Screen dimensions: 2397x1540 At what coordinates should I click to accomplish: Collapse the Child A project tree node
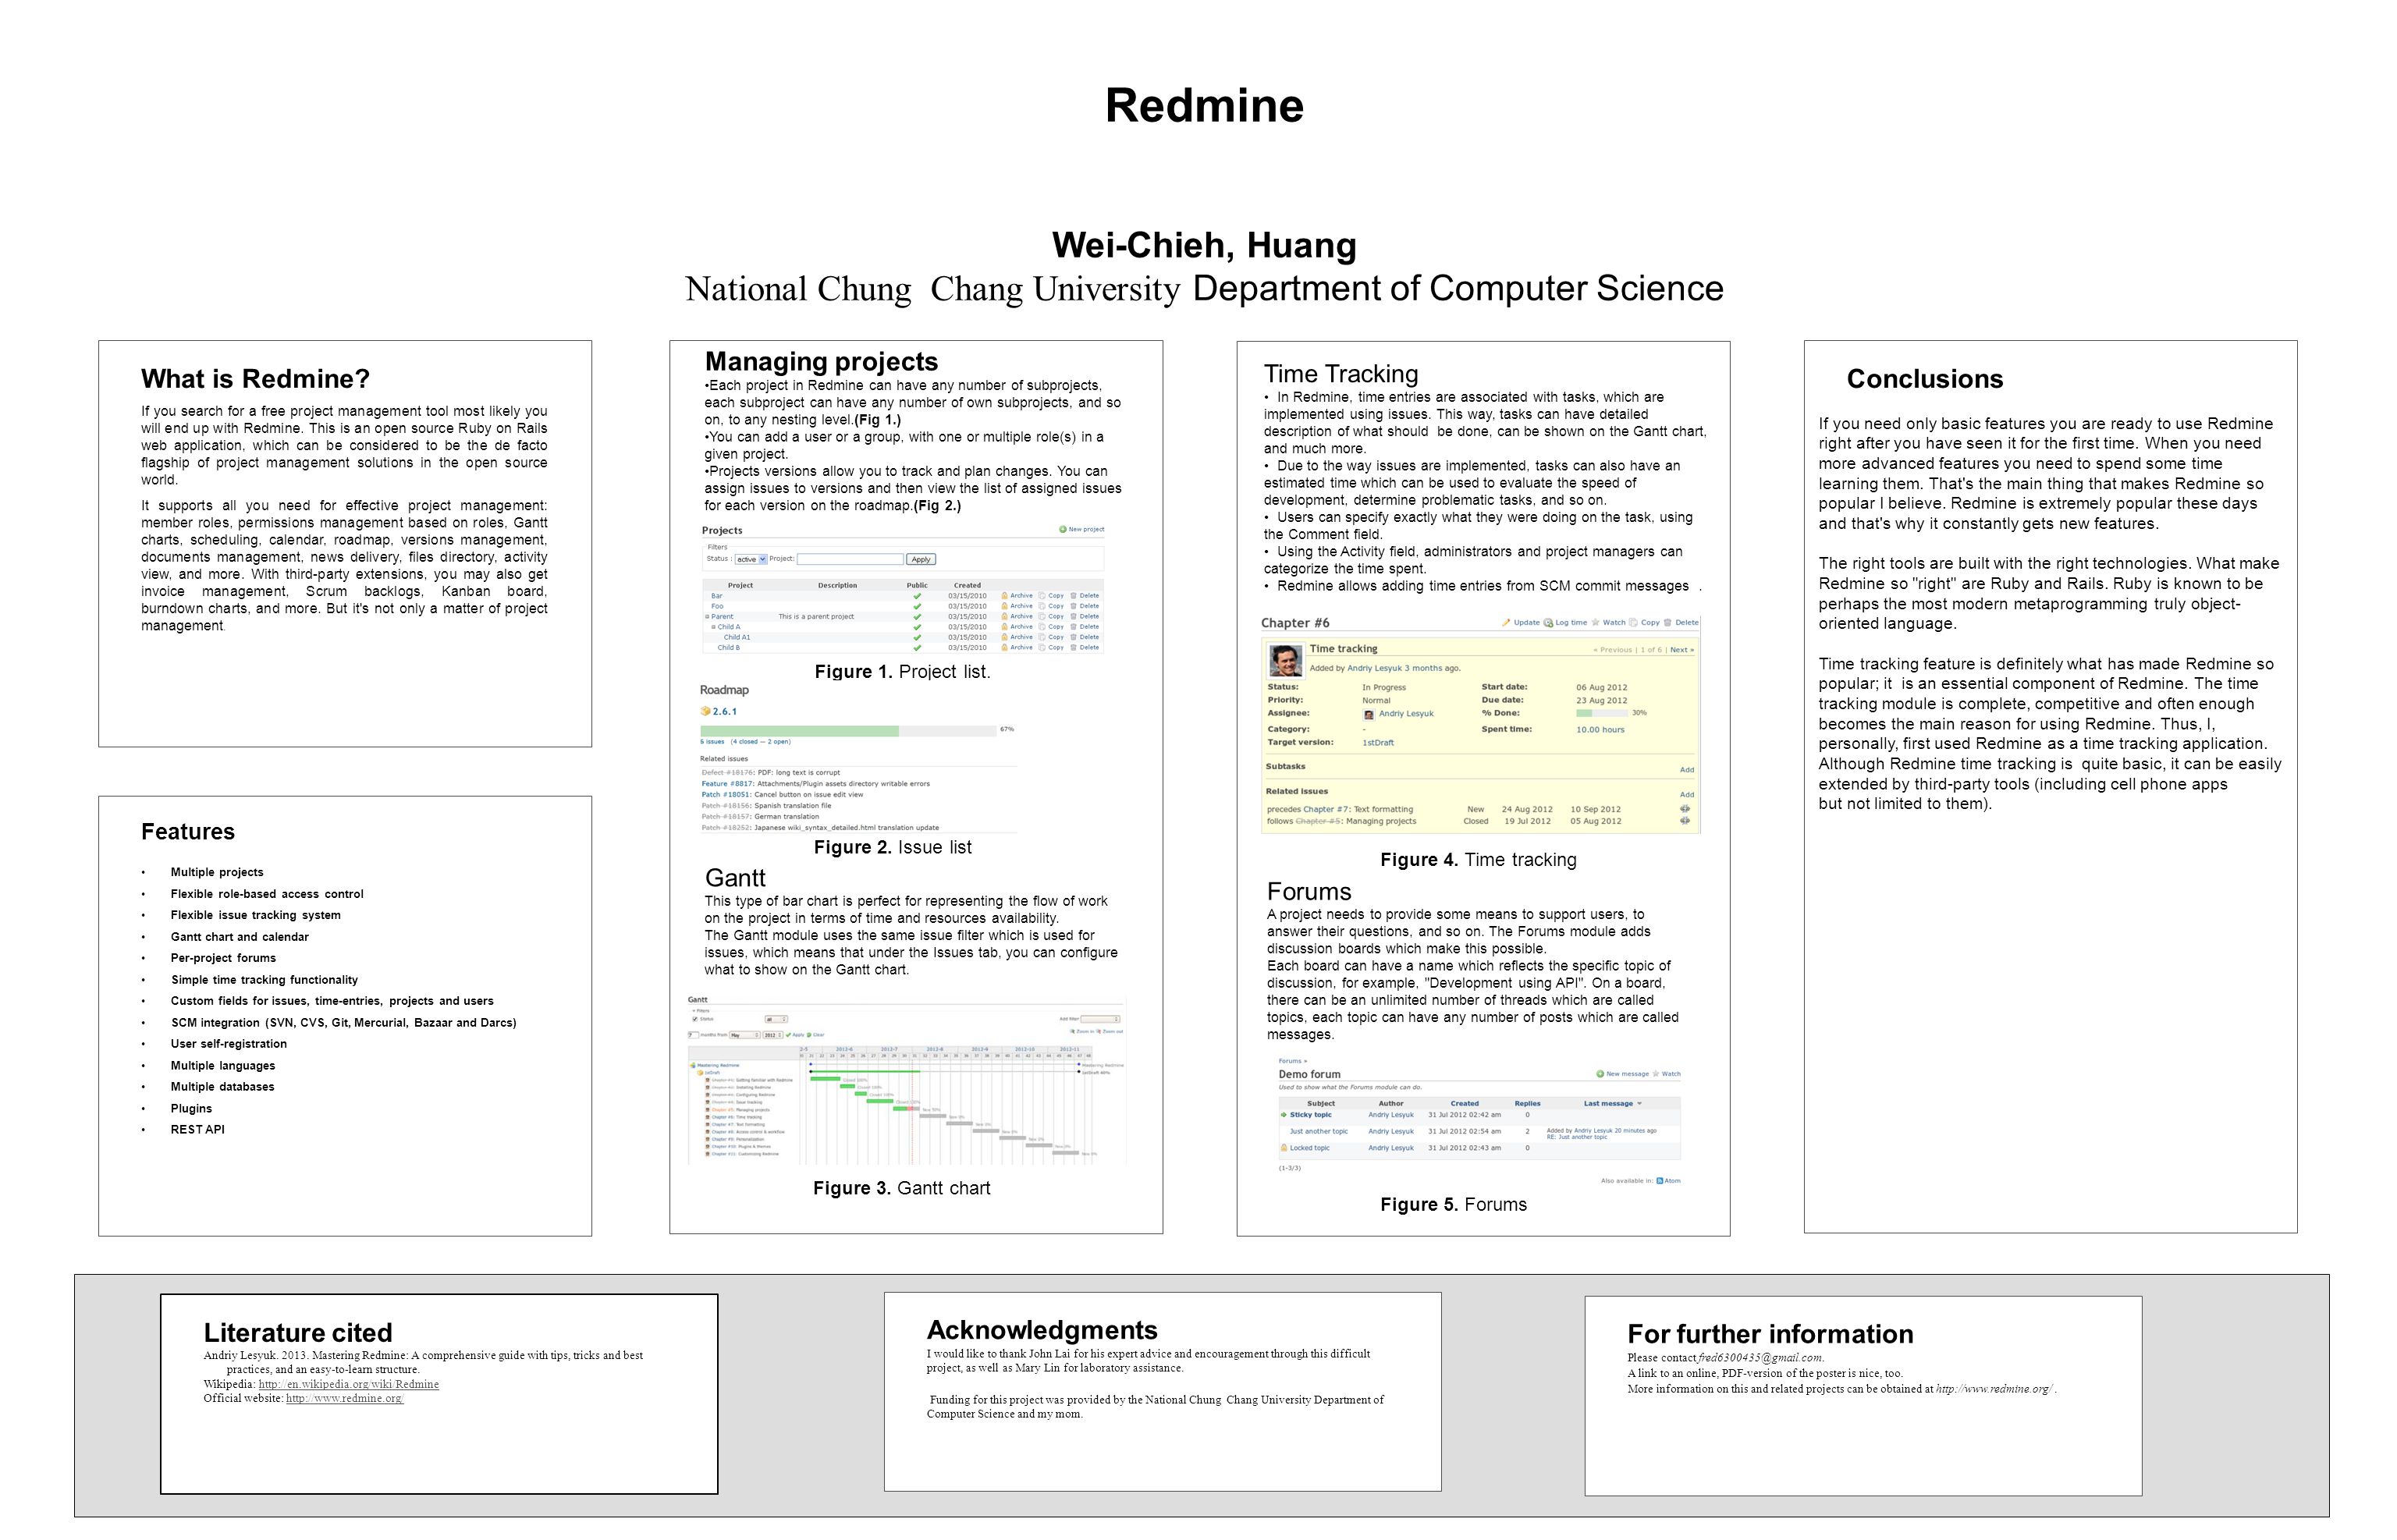(714, 627)
